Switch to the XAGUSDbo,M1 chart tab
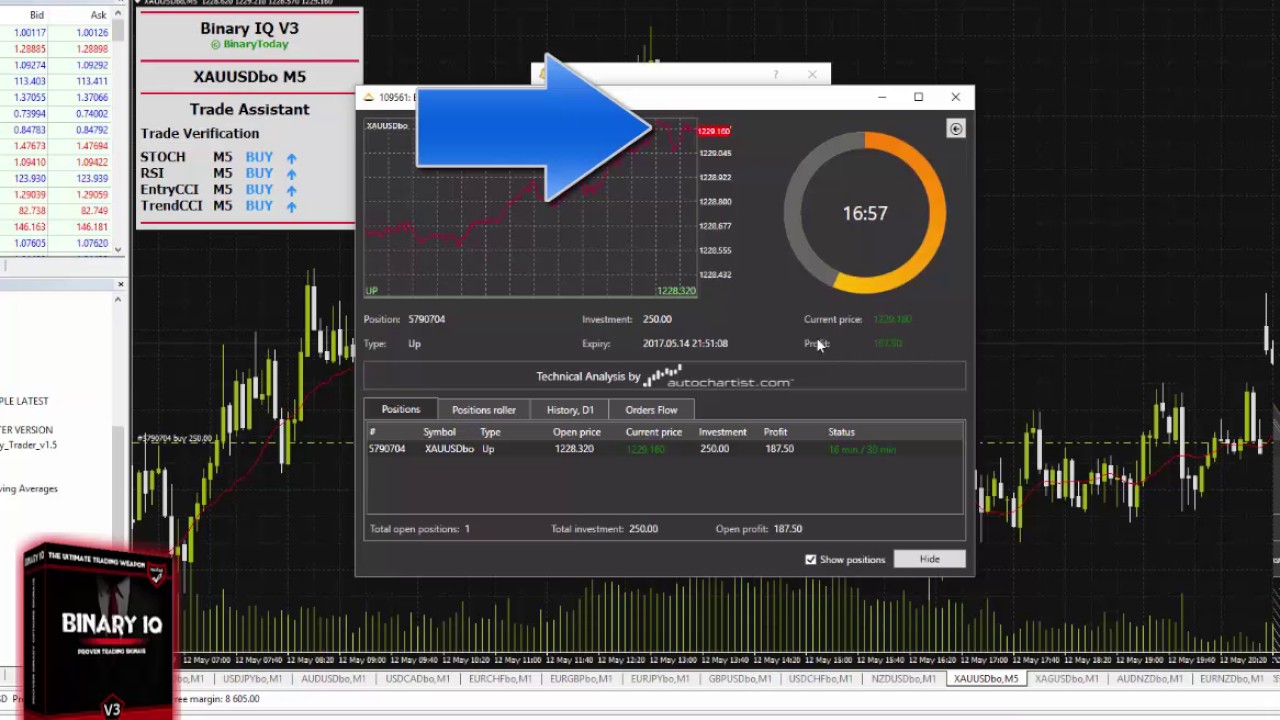The image size is (1280, 720). point(1066,679)
